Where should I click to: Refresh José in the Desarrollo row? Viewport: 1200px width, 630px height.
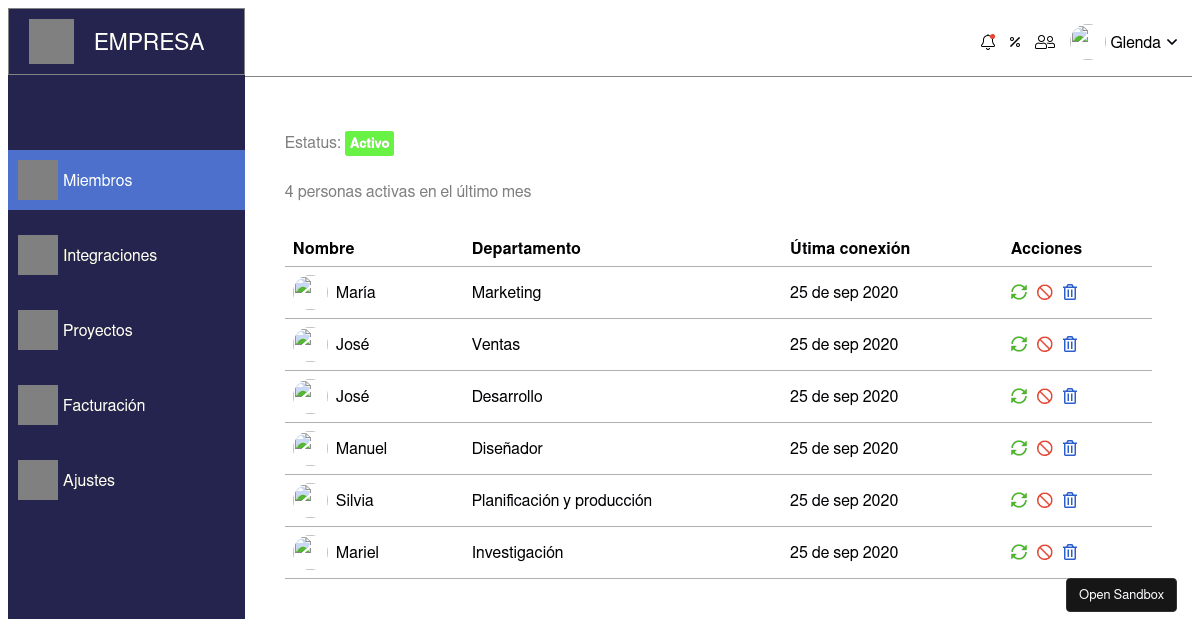1019,396
